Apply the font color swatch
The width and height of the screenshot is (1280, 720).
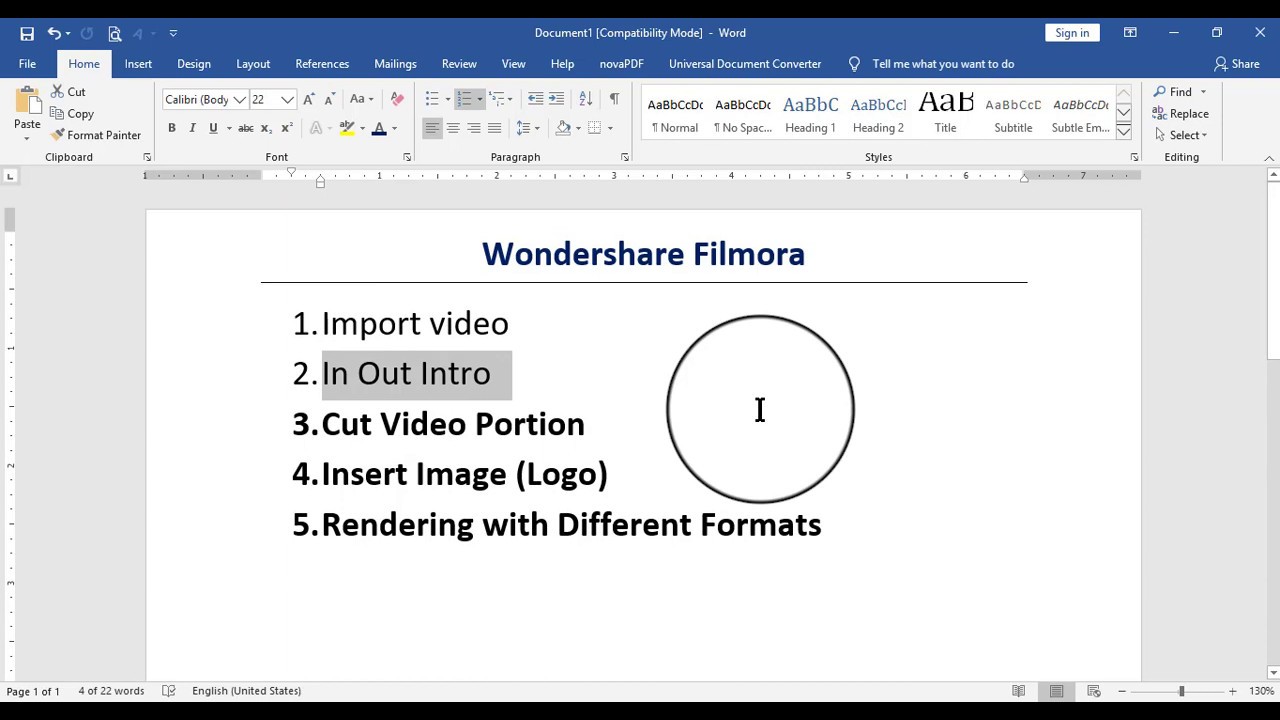[379, 128]
